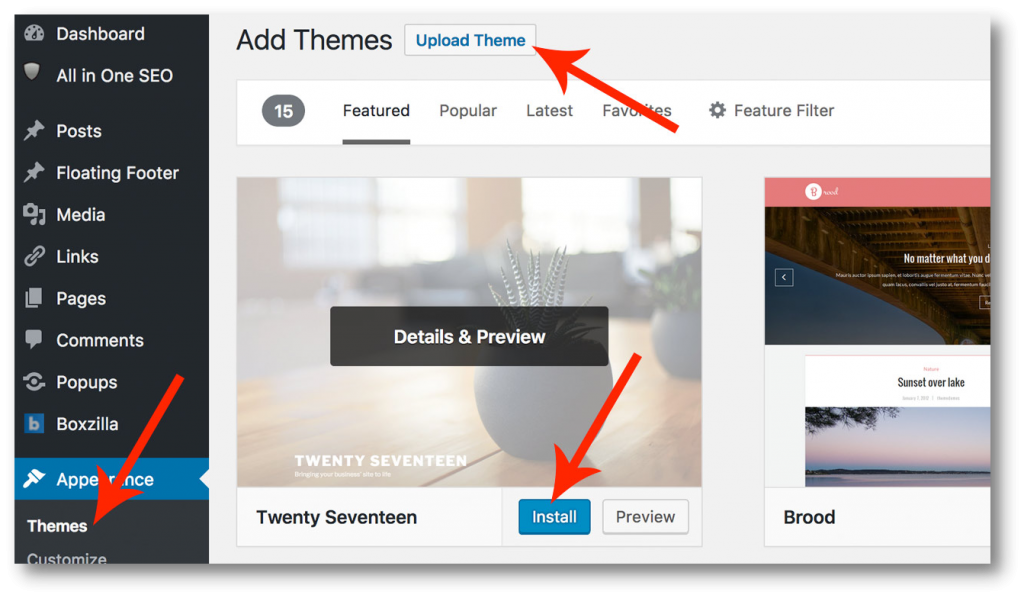Expand the Appearance menu section

tap(105, 480)
